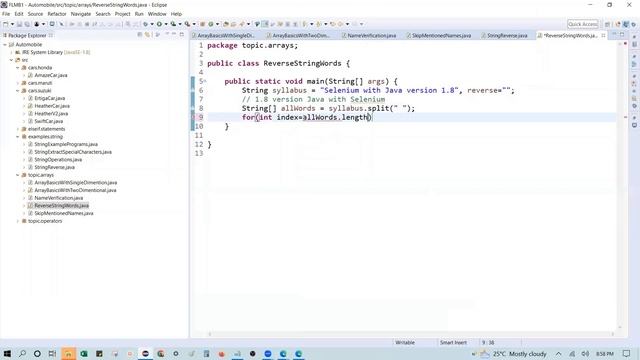Open the Run dropdown arrow beside green Run button
The width and height of the screenshot is (640, 360).
click(x=166, y=24)
